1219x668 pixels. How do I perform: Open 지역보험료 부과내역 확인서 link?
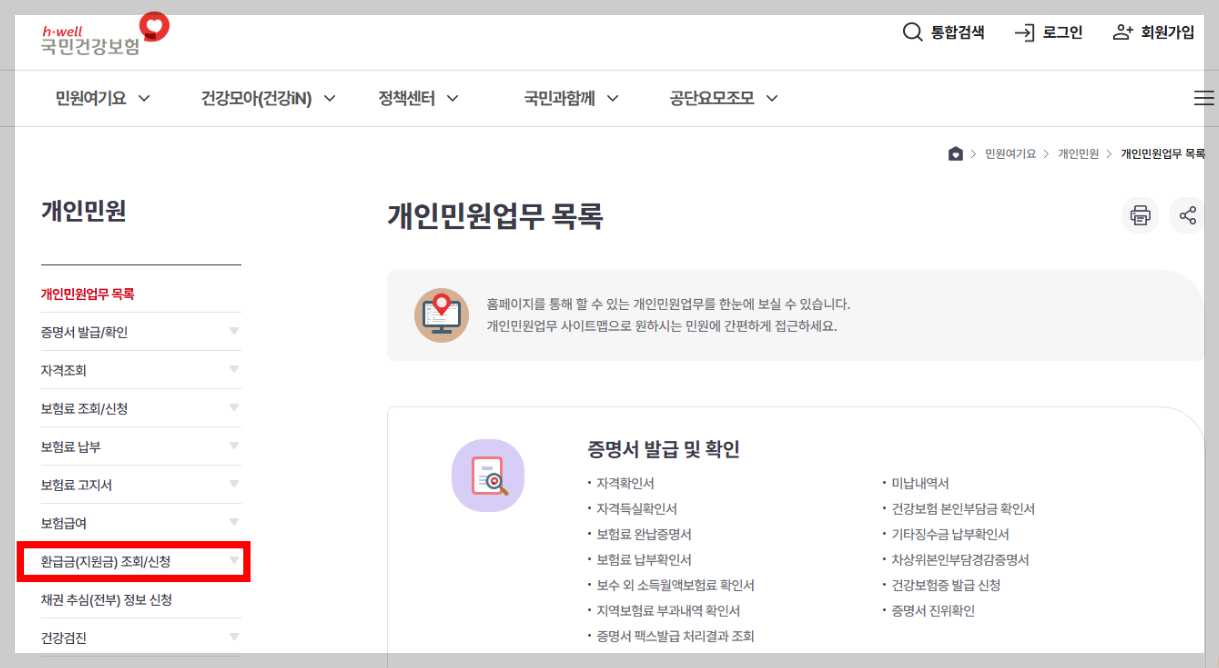click(x=668, y=611)
